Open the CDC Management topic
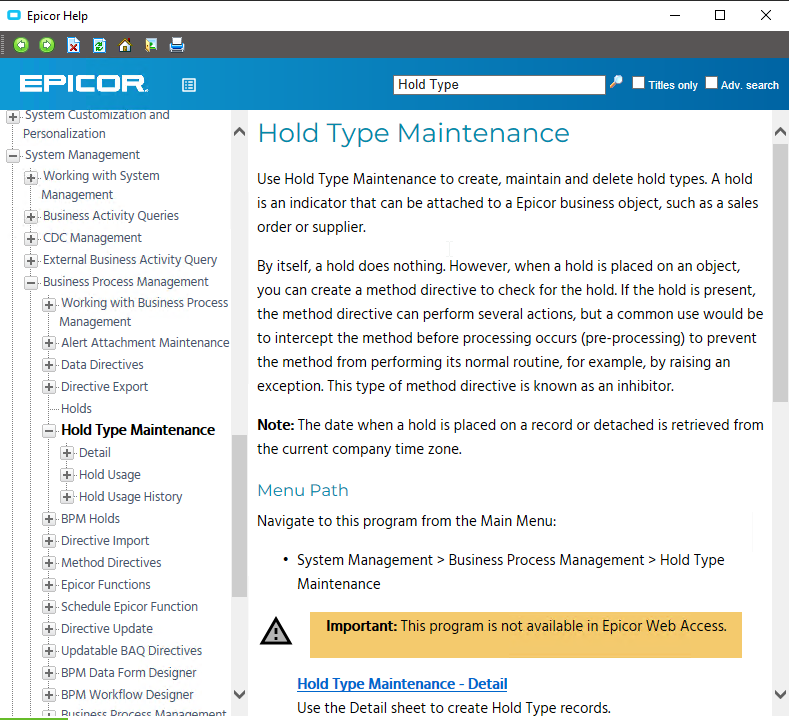Viewport: 789px width, 720px height. [93, 237]
